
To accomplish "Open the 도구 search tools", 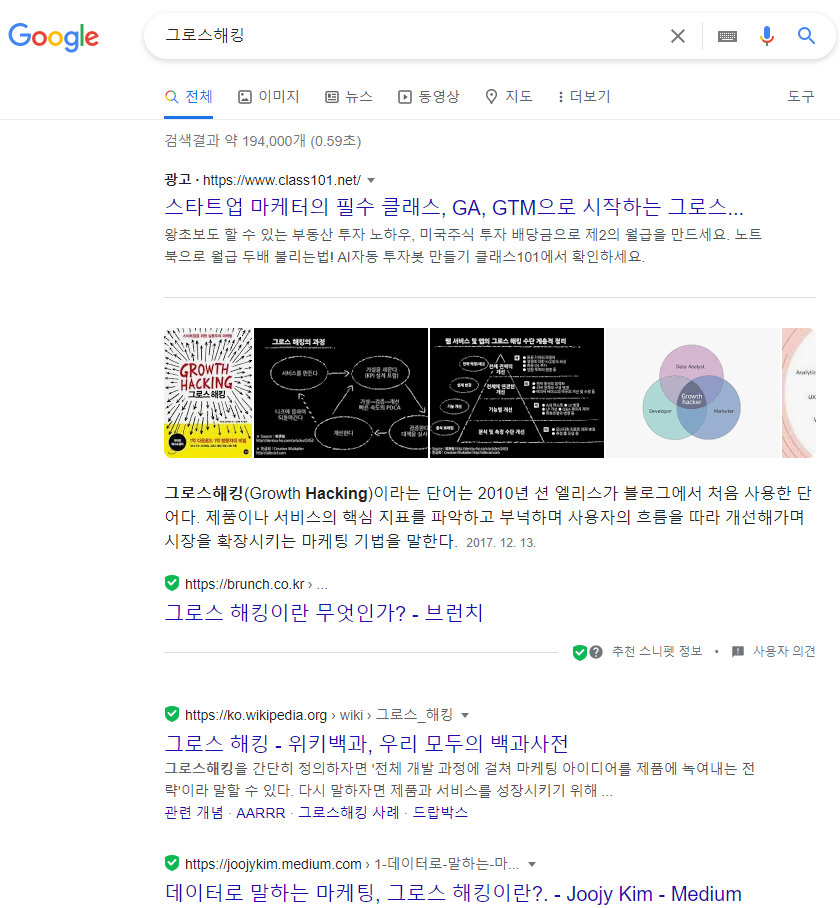I will [801, 97].
